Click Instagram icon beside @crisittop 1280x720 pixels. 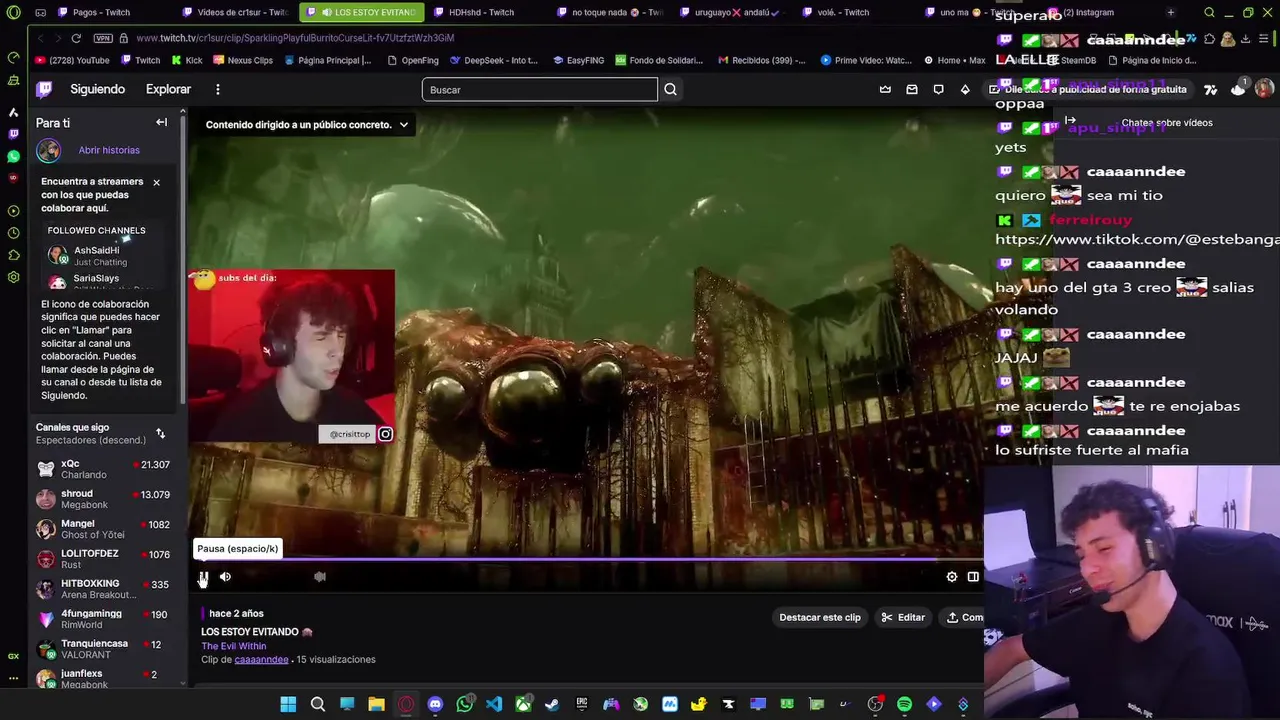(x=385, y=434)
